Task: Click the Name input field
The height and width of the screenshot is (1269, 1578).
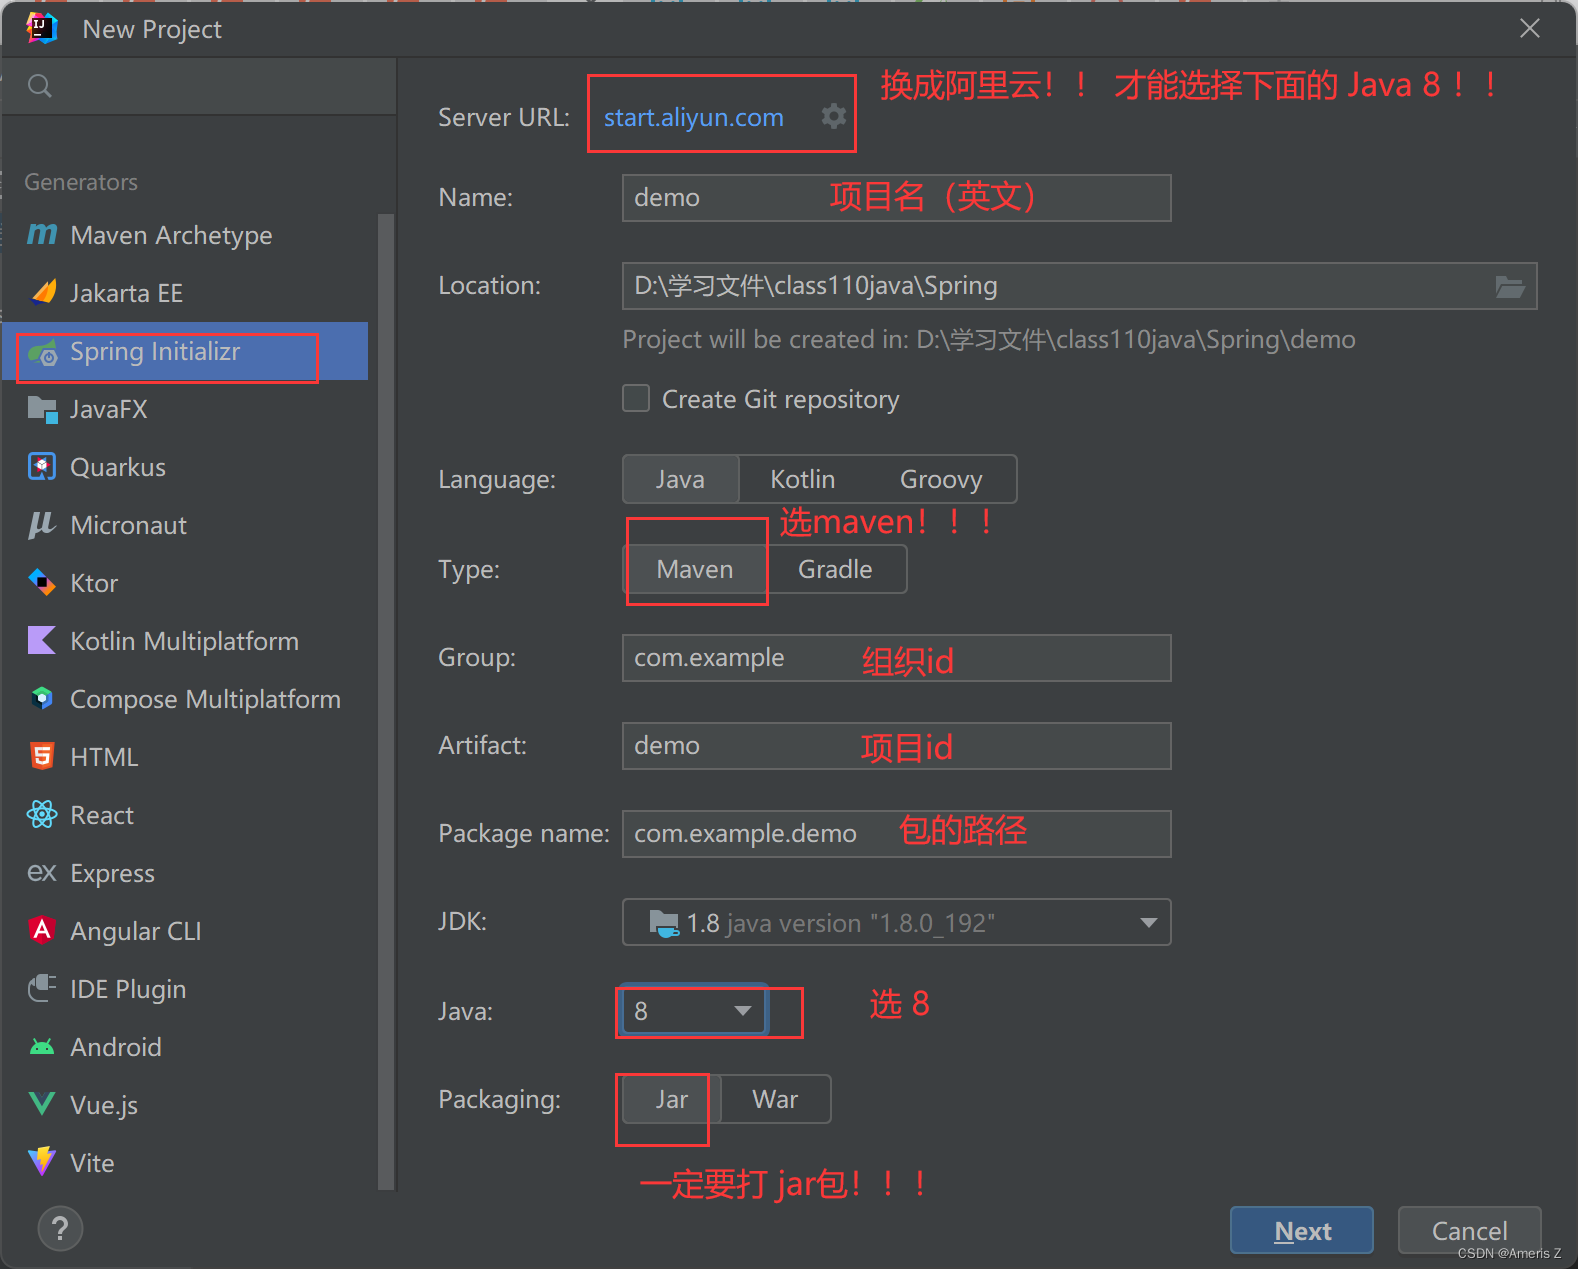Action: [896, 198]
